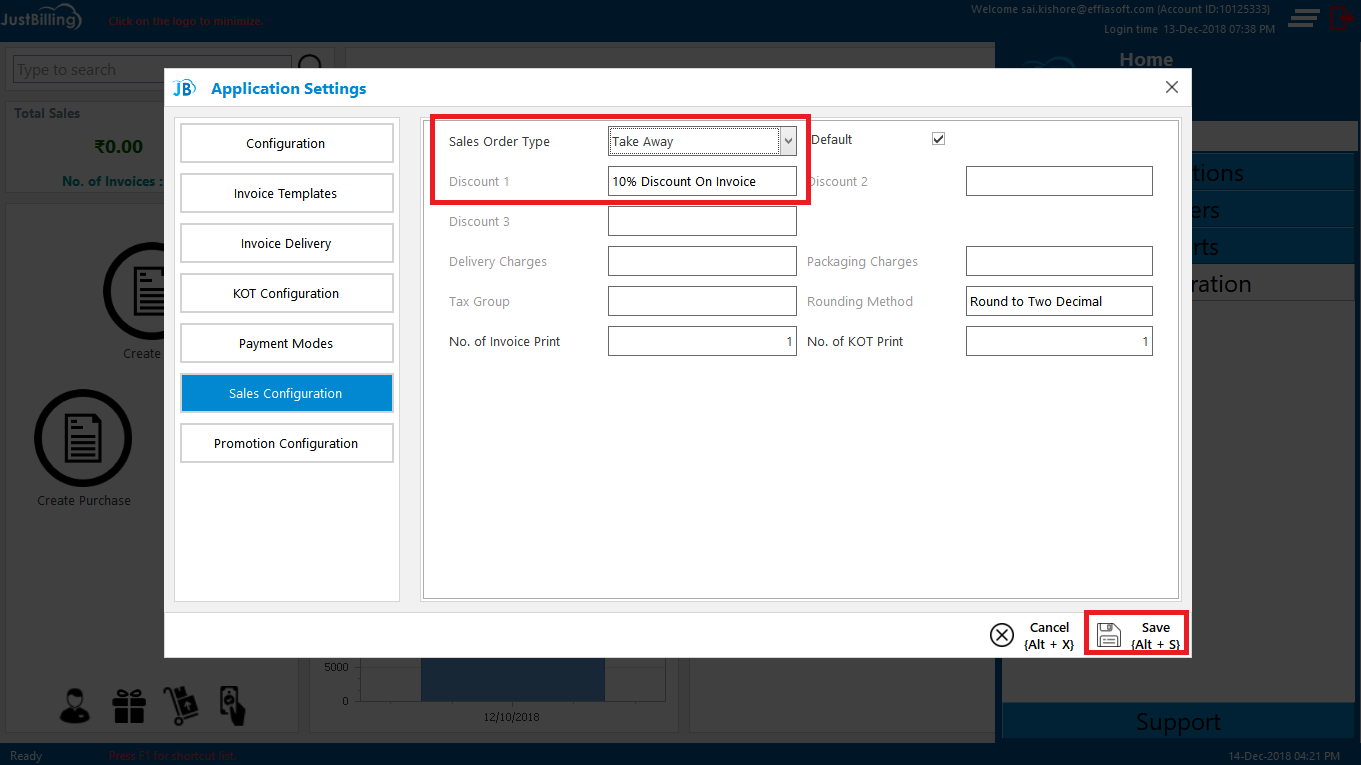Click the Application Settings title text

coord(288,88)
